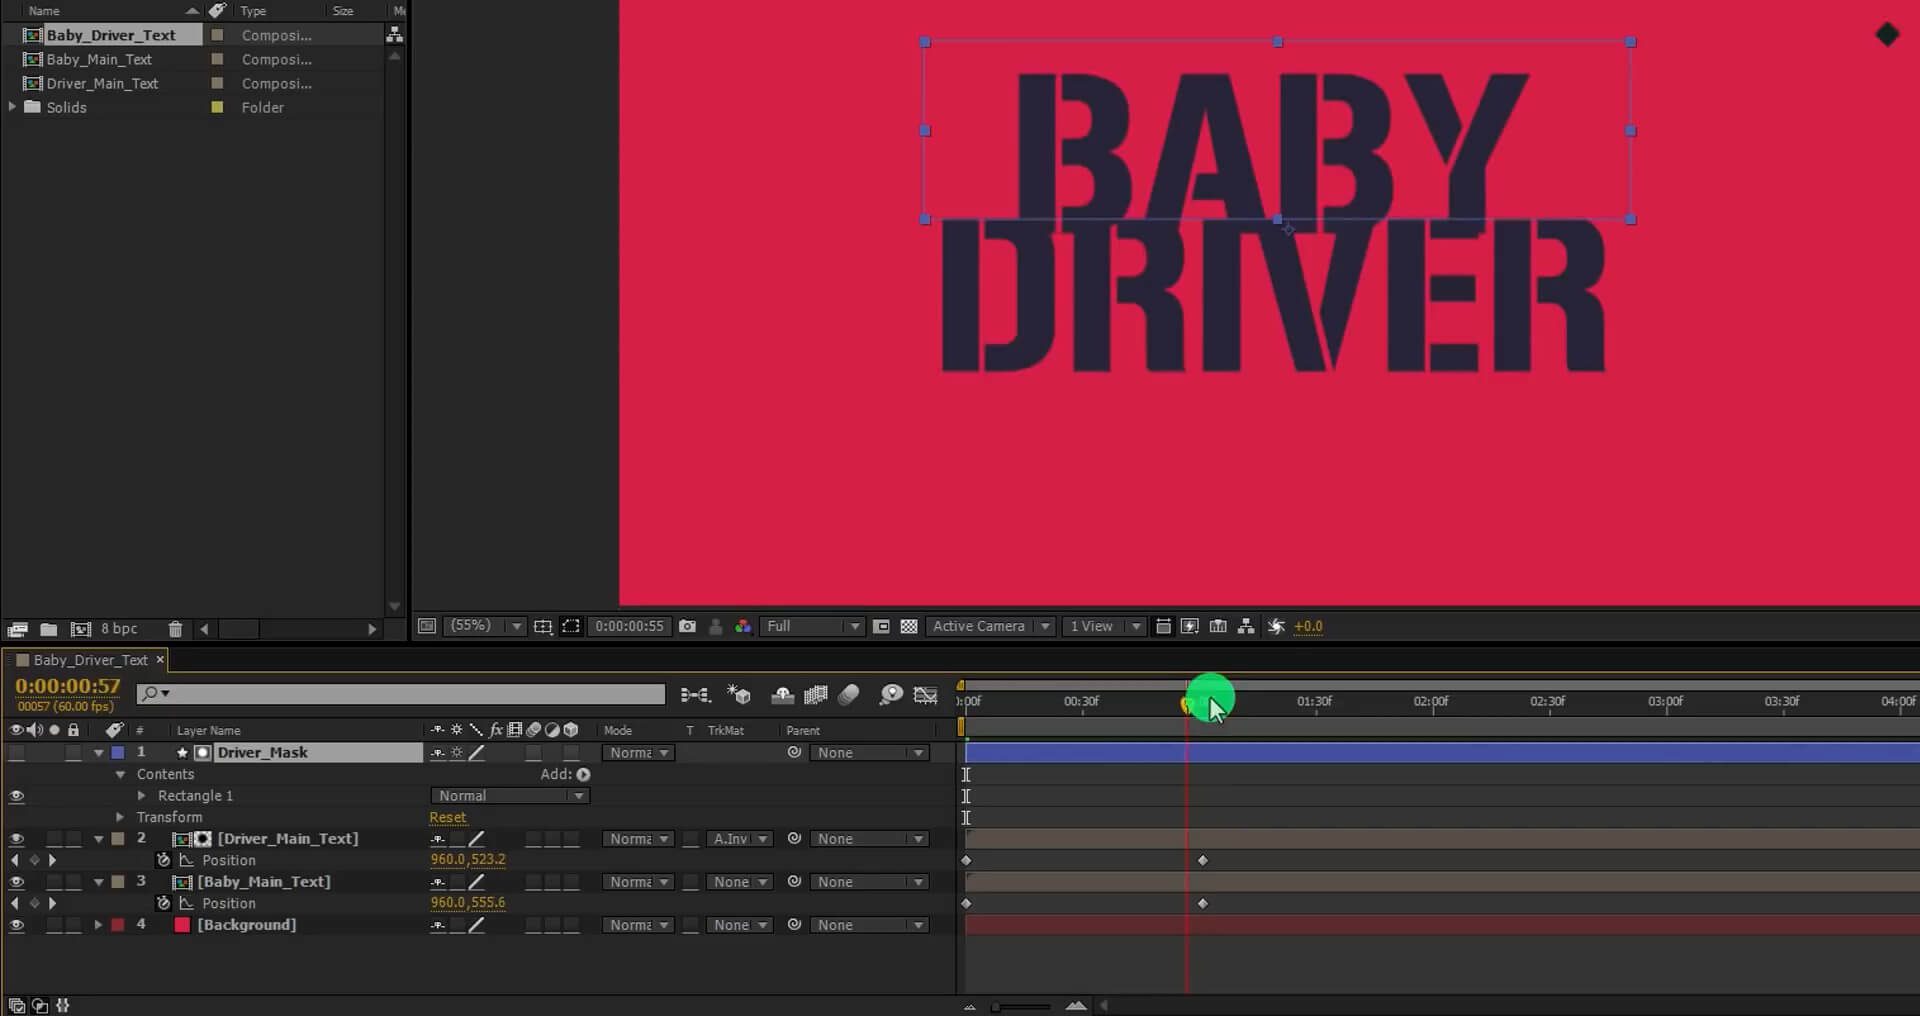The image size is (1920, 1016).
Task: Hide the Baby_Main_Text layer eye
Action: pyautogui.click(x=16, y=882)
